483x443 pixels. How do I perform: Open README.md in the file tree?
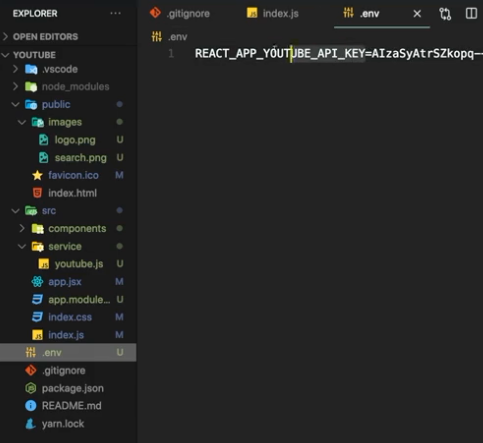tap(71, 406)
